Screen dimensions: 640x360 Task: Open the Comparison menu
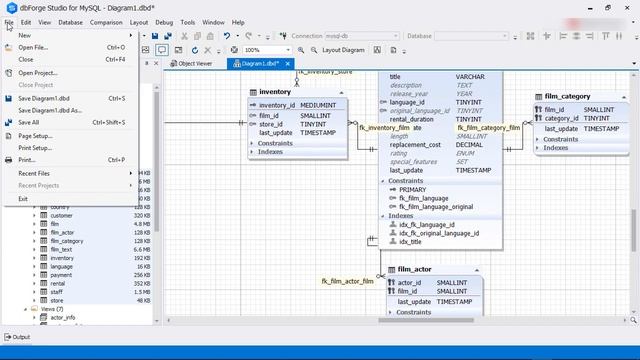click(x=106, y=22)
